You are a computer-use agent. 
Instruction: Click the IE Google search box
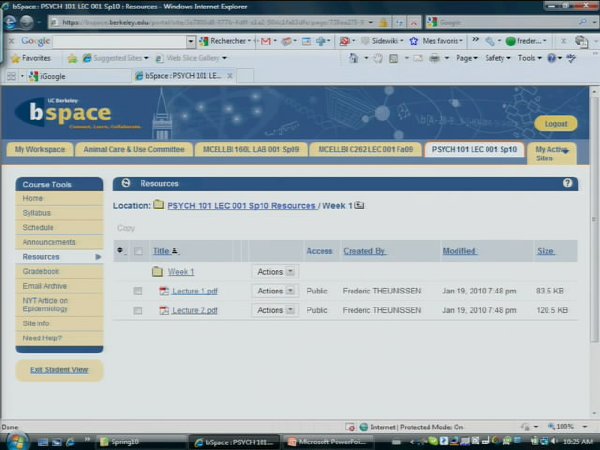click(507, 23)
